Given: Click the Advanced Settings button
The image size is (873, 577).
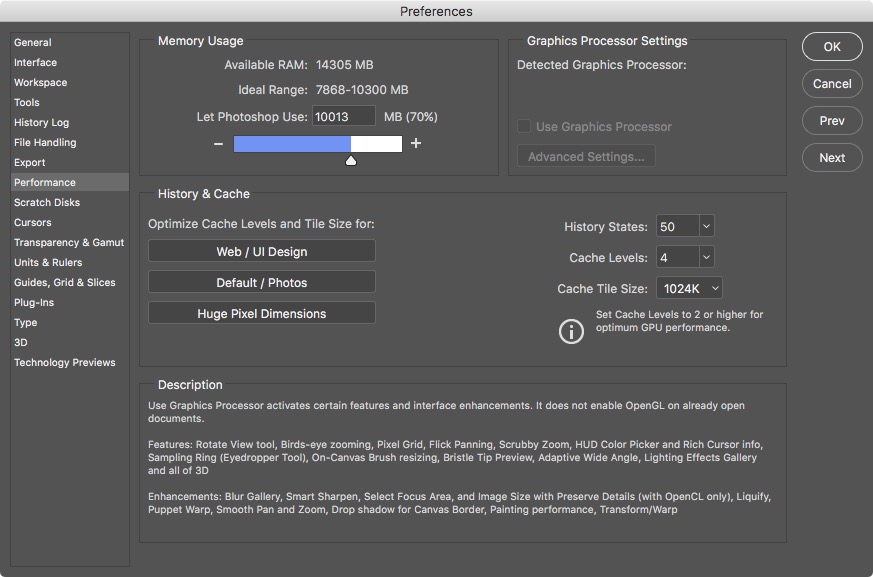Looking at the screenshot, I should 586,157.
